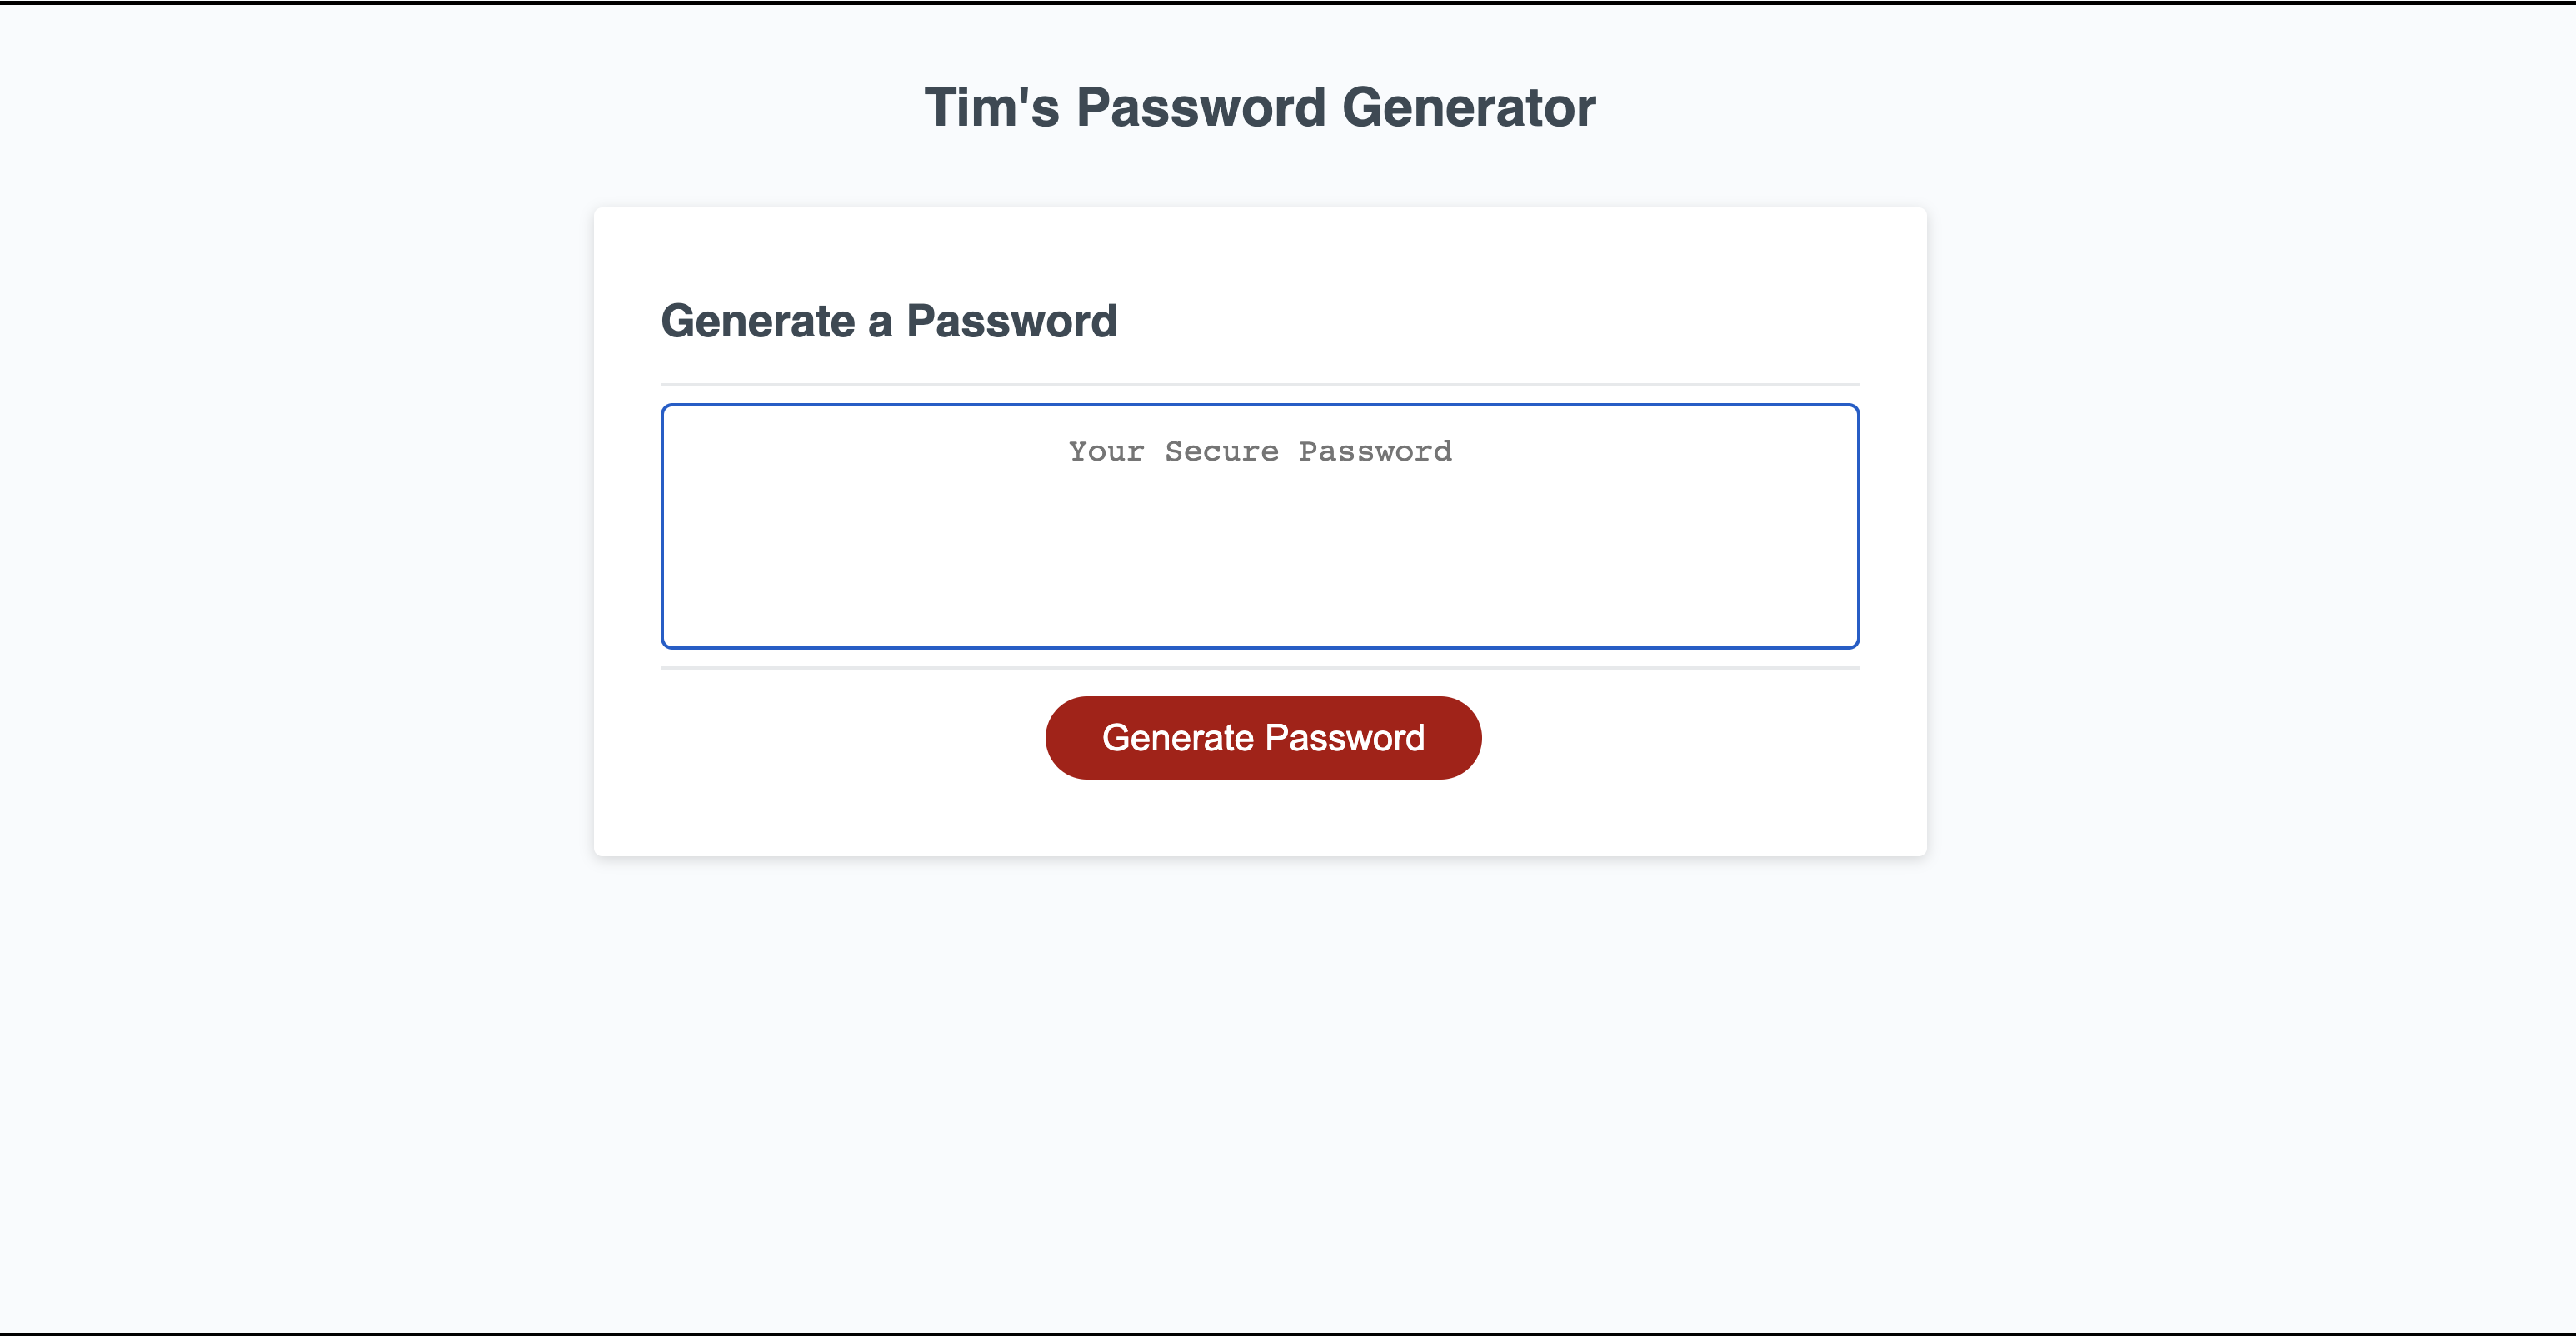
Task: Click the card area above the heading
Action: [x=1259, y=250]
